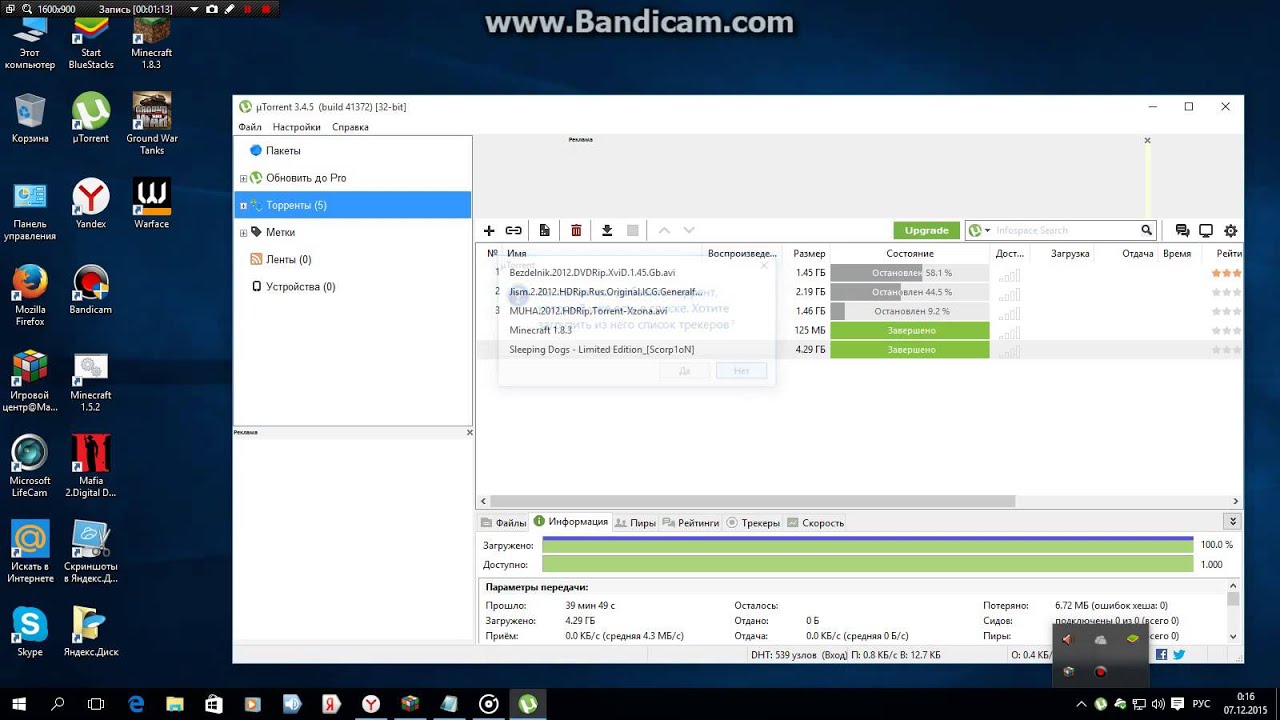Viewport: 1280px width, 720px height.
Task: Click the Start Torrent download arrow icon
Action: (x=607, y=231)
